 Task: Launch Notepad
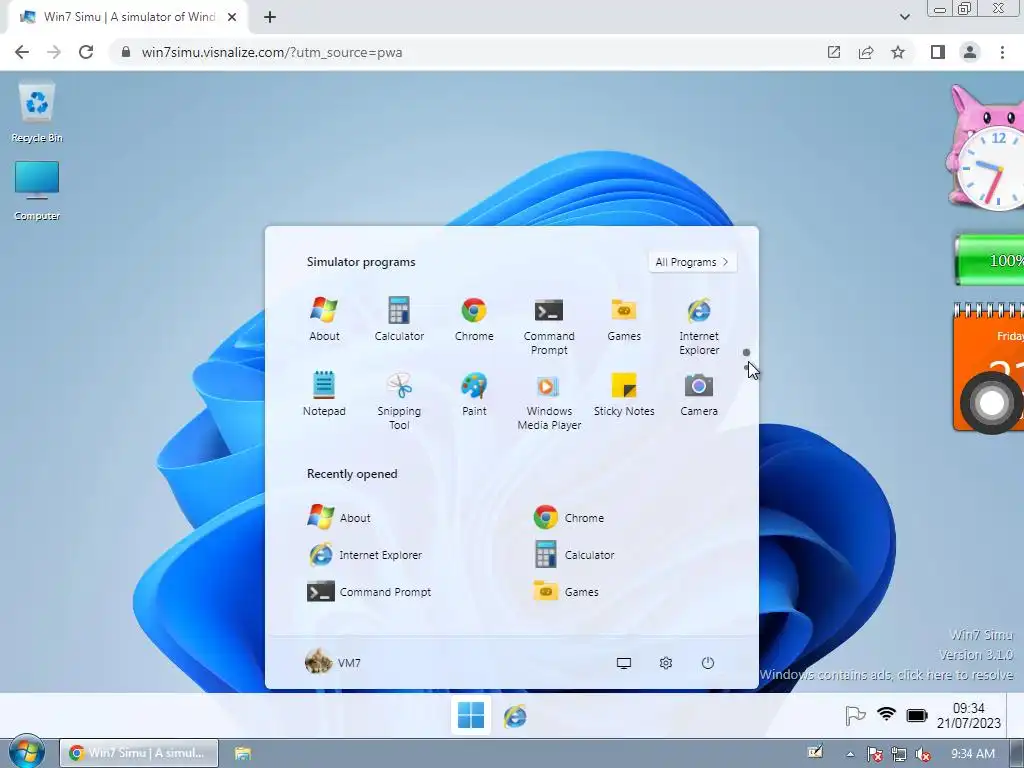coord(324,394)
